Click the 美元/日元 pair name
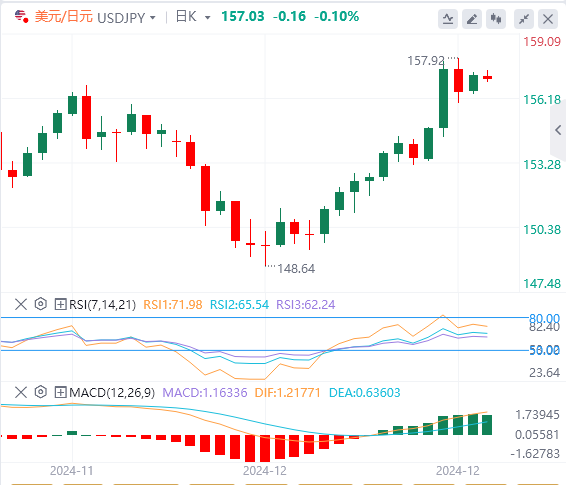566x485 pixels. coord(64,17)
